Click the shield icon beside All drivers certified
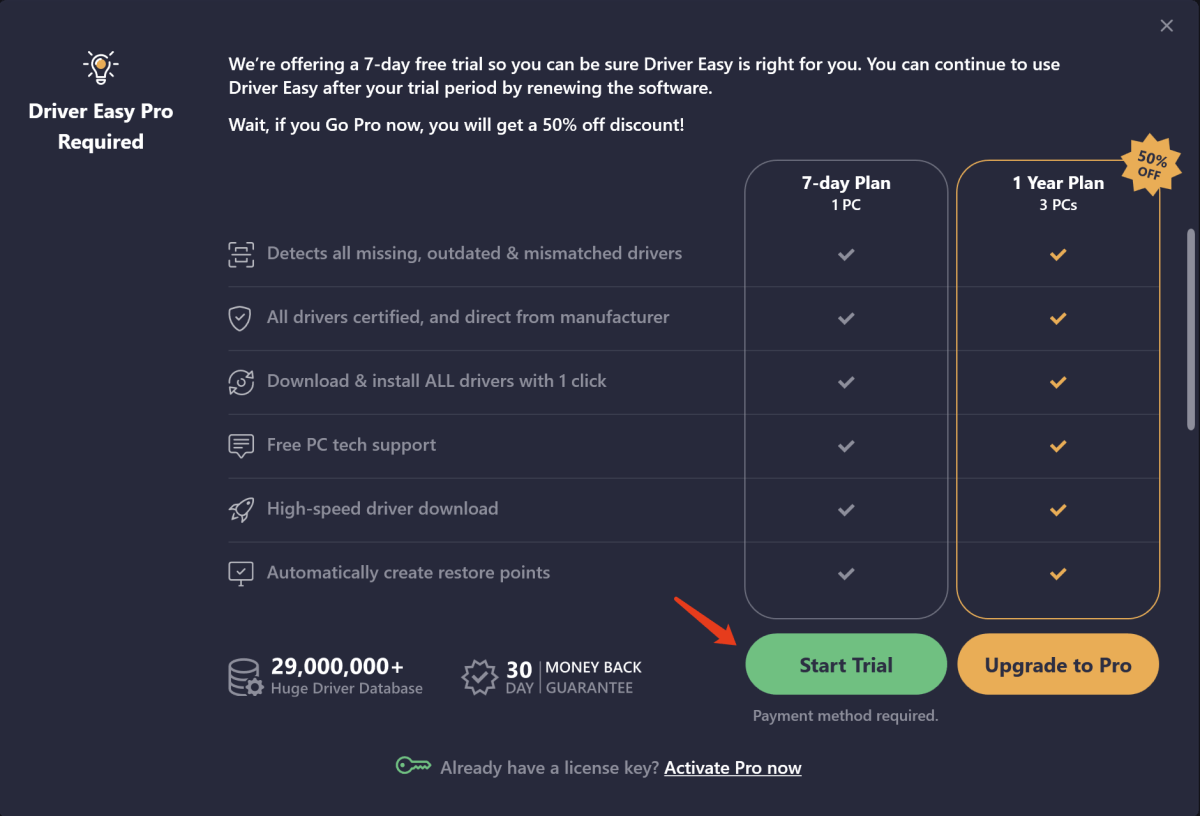Image resolution: width=1200 pixels, height=816 pixels. [x=241, y=318]
